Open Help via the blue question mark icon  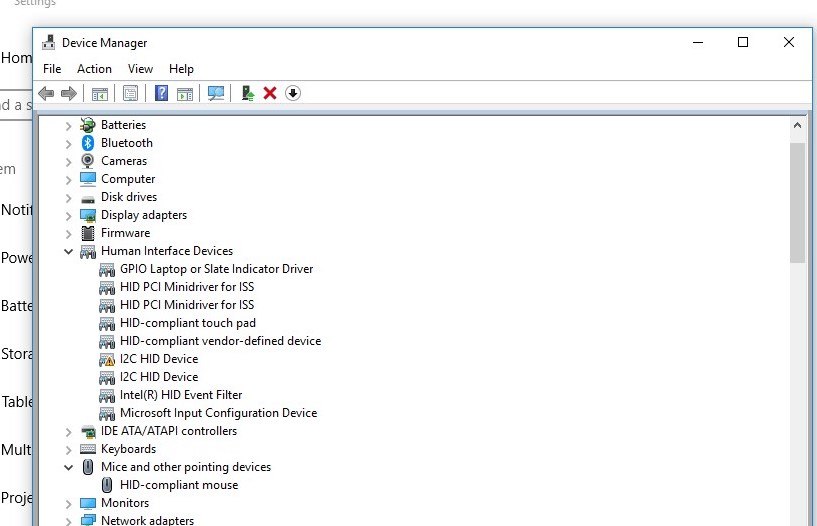click(x=160, y=93)
